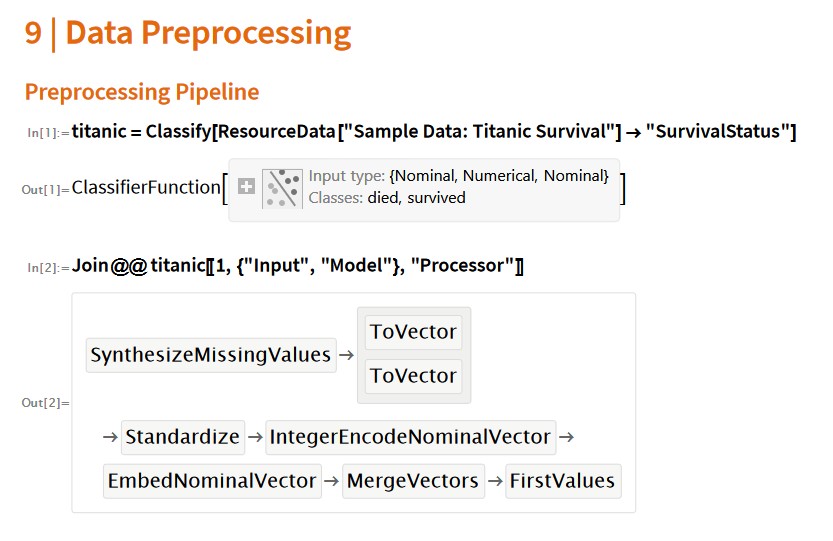Place cursor in Join@@titanic input line

(298, 265)
